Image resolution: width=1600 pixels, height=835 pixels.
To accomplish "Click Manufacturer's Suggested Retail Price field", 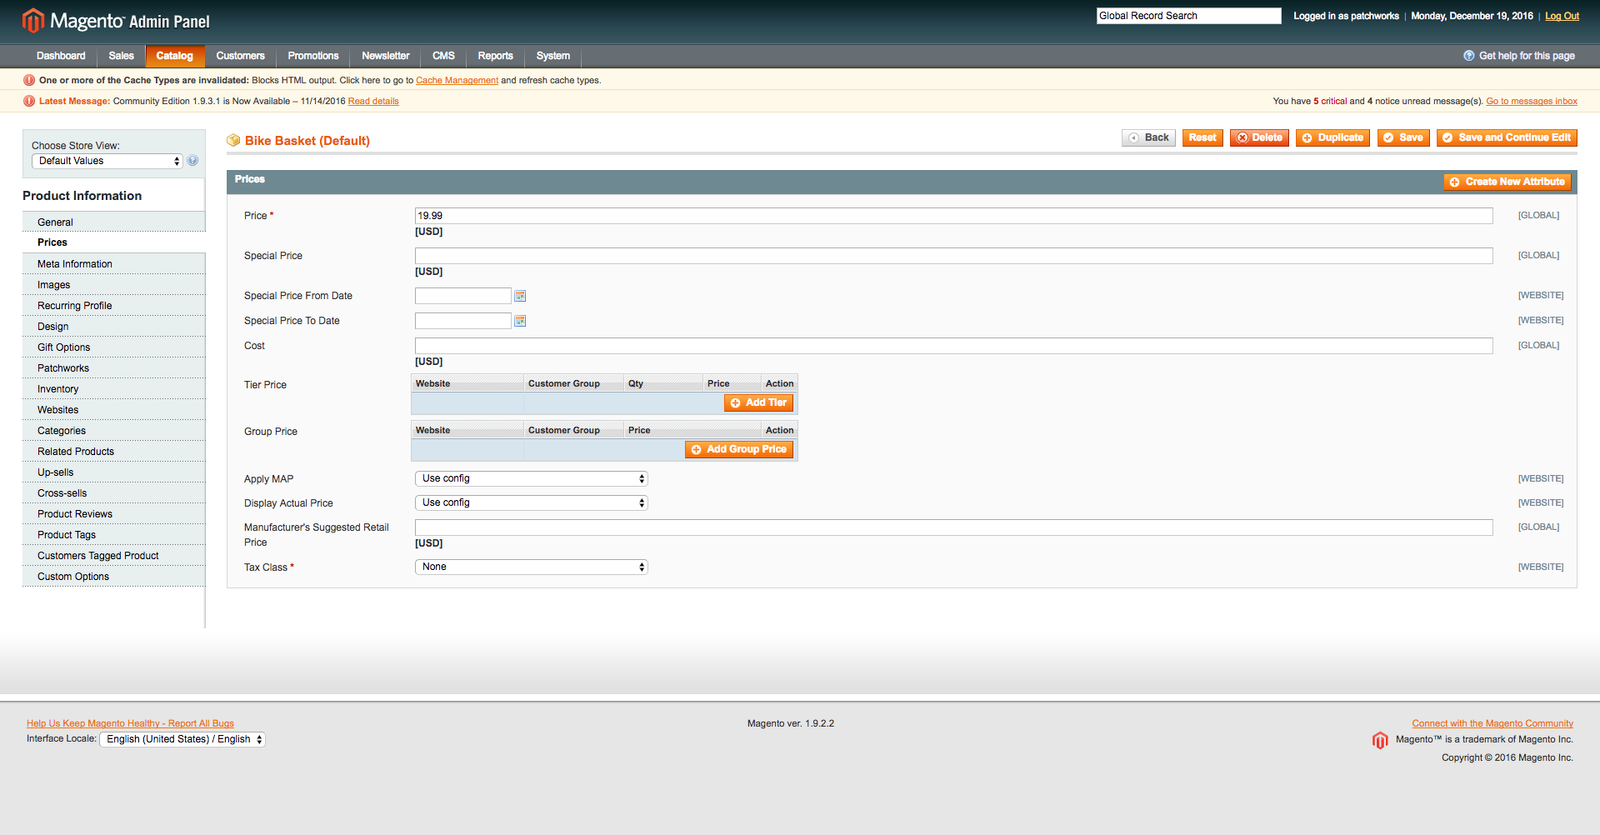I will [x=954, y=528].
